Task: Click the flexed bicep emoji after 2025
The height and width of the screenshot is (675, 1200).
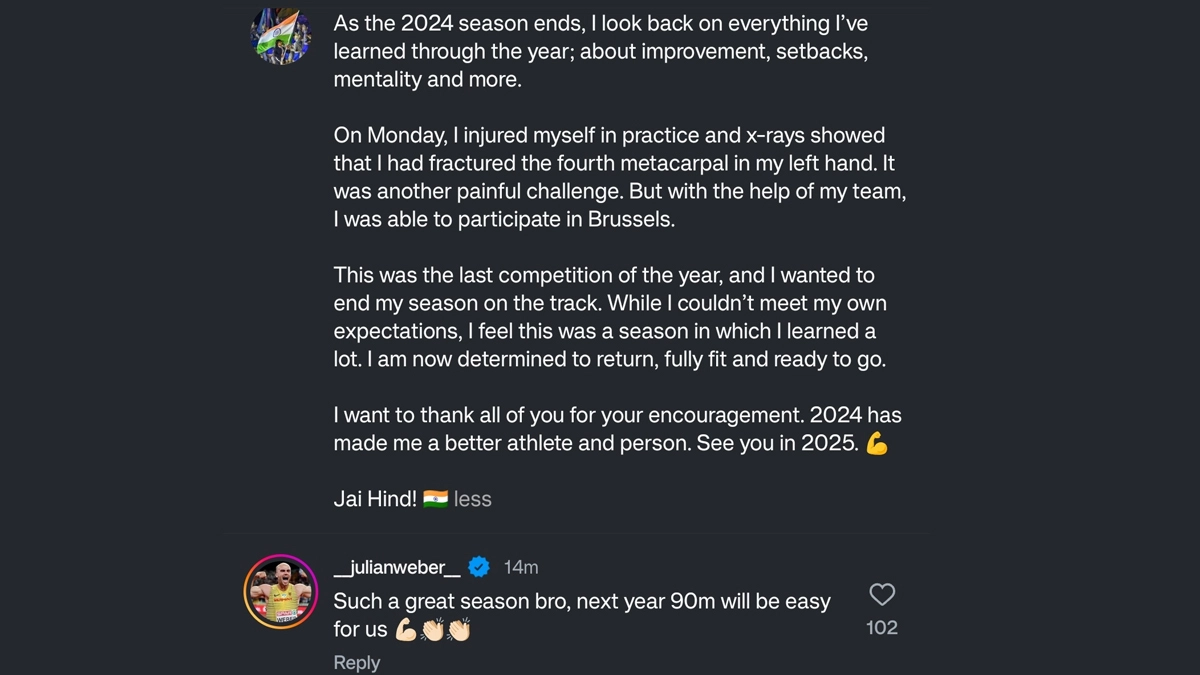Action: 877,444
